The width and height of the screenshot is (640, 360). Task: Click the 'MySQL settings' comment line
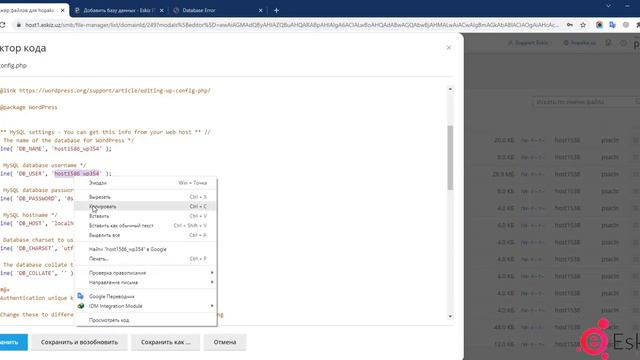(105, 132)
